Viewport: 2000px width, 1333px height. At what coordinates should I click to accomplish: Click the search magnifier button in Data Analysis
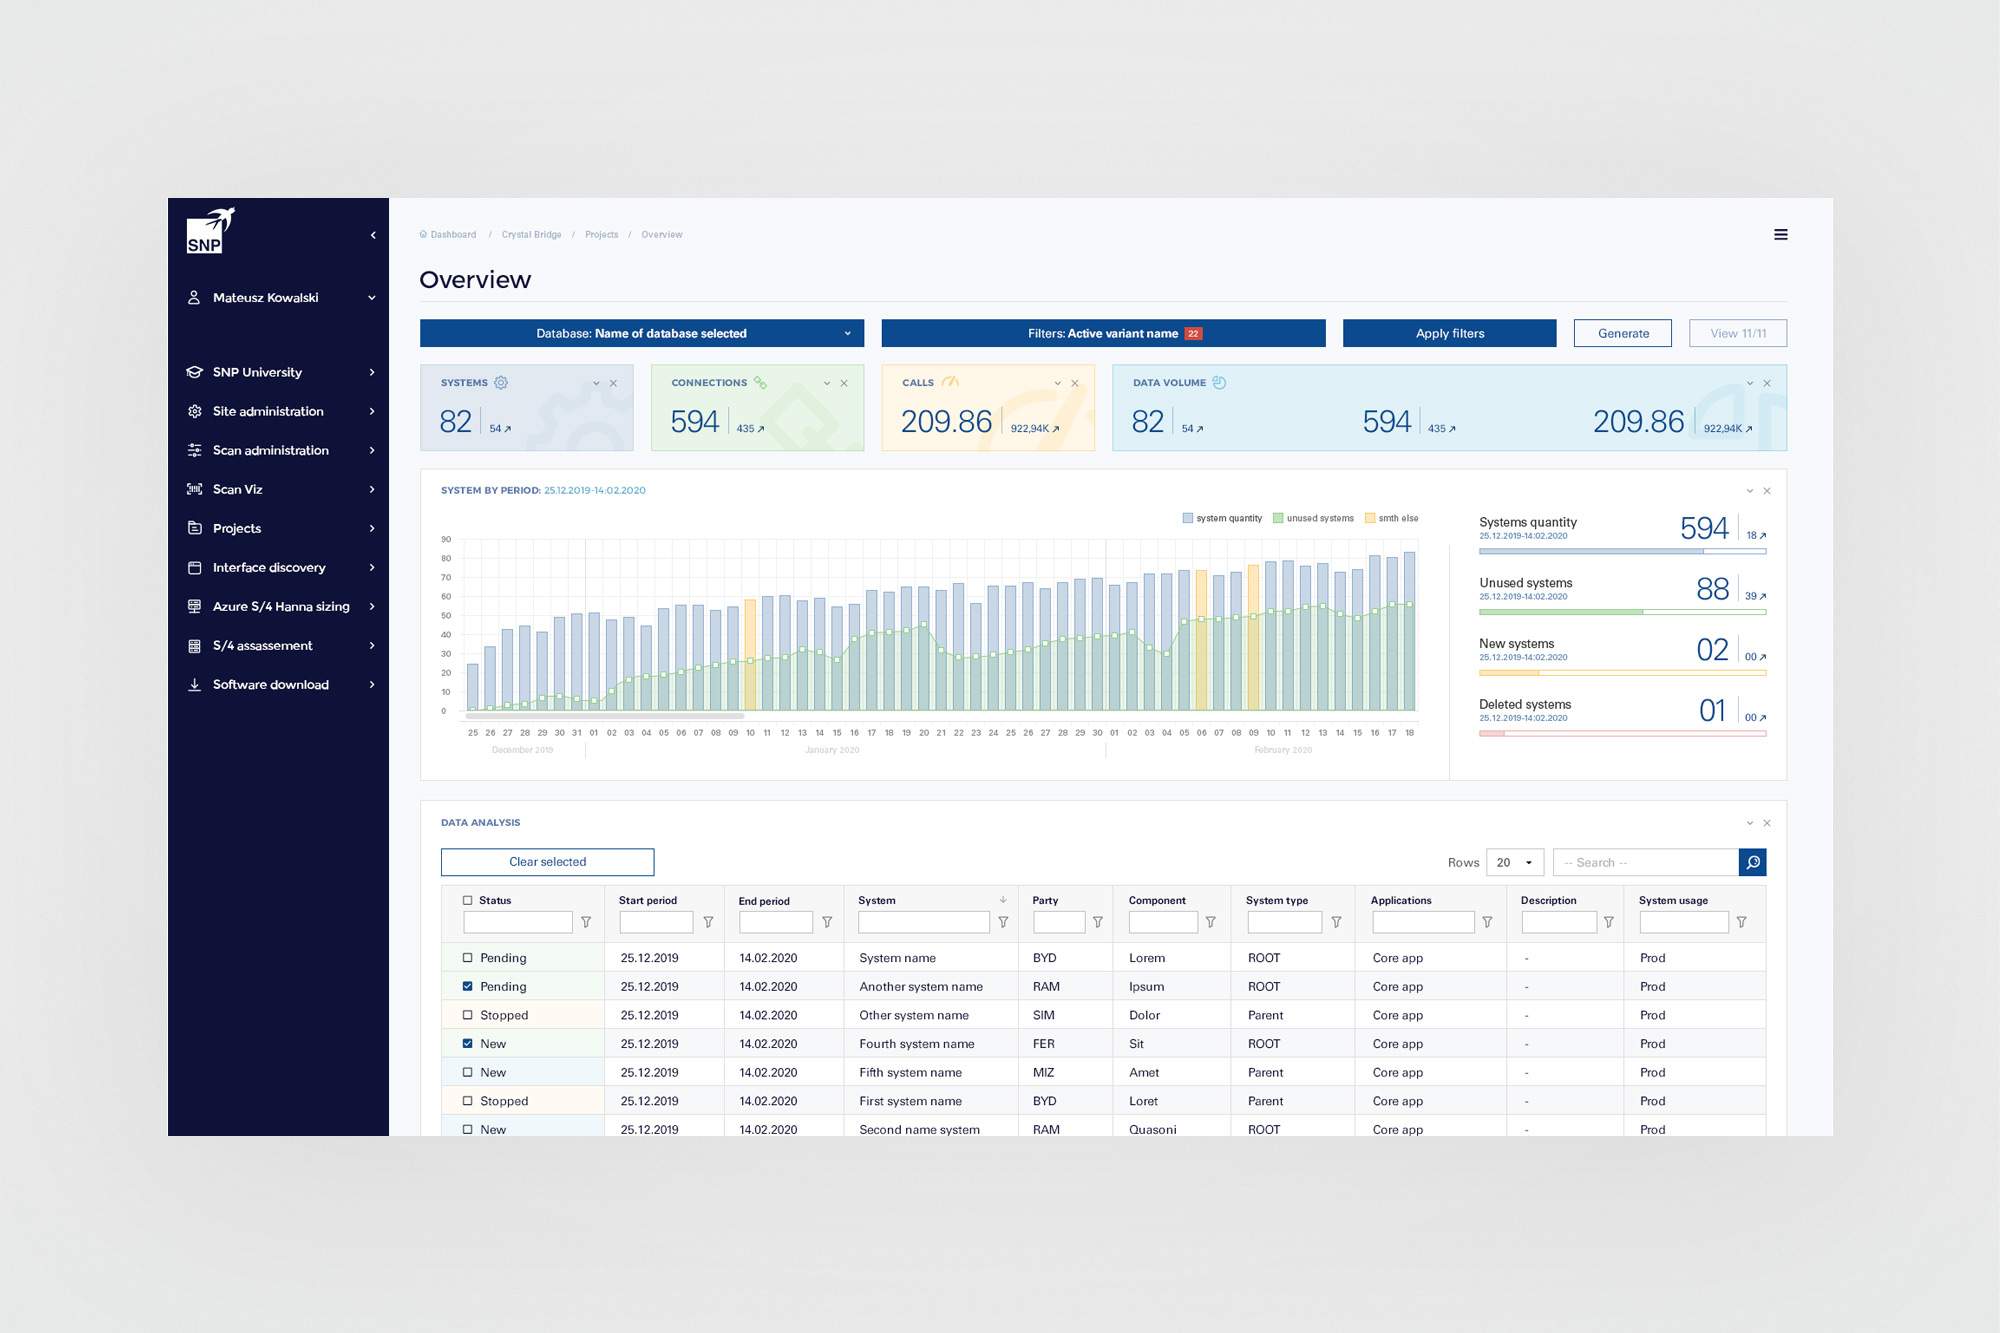coord(1752,862)
